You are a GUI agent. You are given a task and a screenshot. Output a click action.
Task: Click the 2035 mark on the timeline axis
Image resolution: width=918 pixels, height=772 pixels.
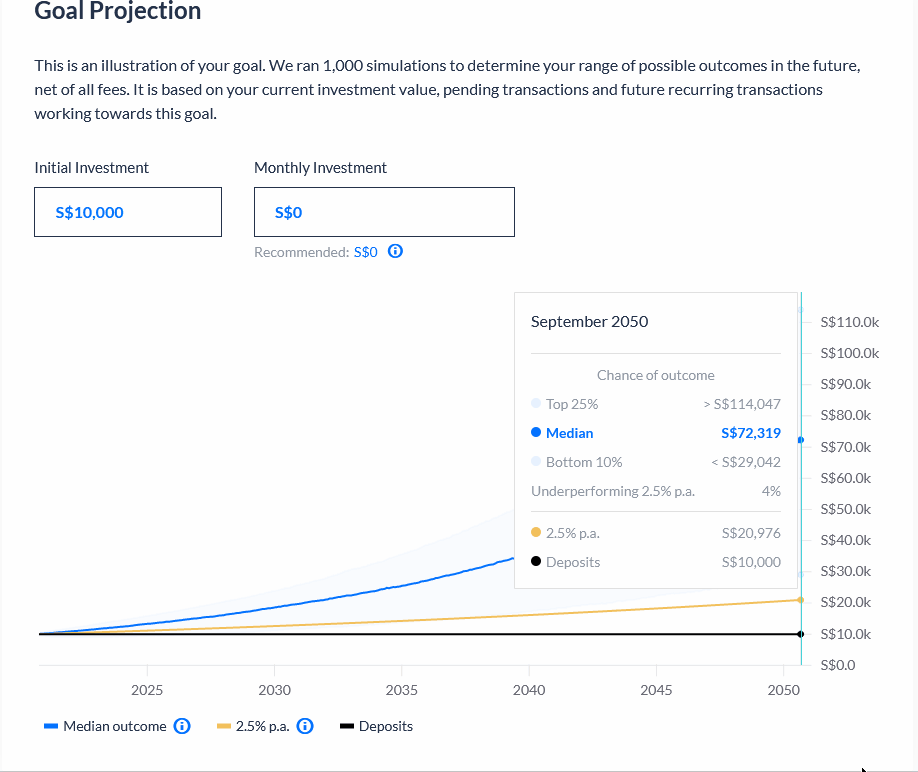(x=402, y=690)
